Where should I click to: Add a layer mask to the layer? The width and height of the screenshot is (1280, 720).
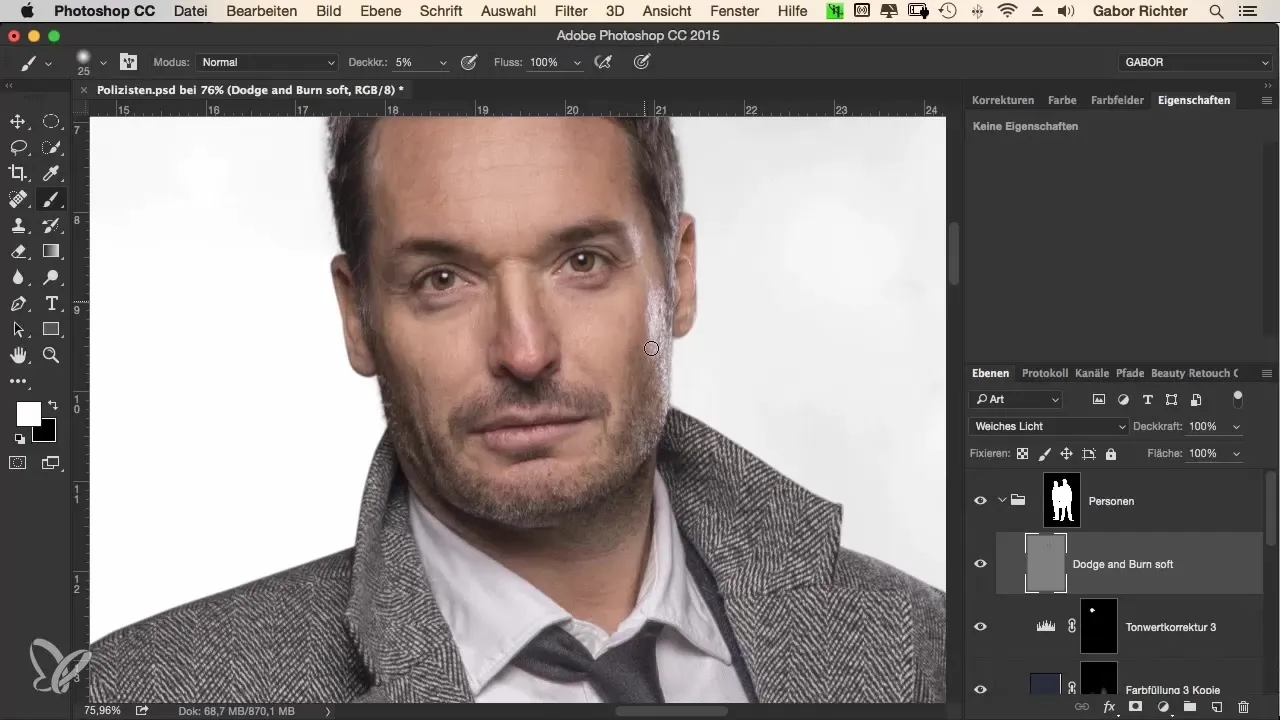coord(1136,707)
